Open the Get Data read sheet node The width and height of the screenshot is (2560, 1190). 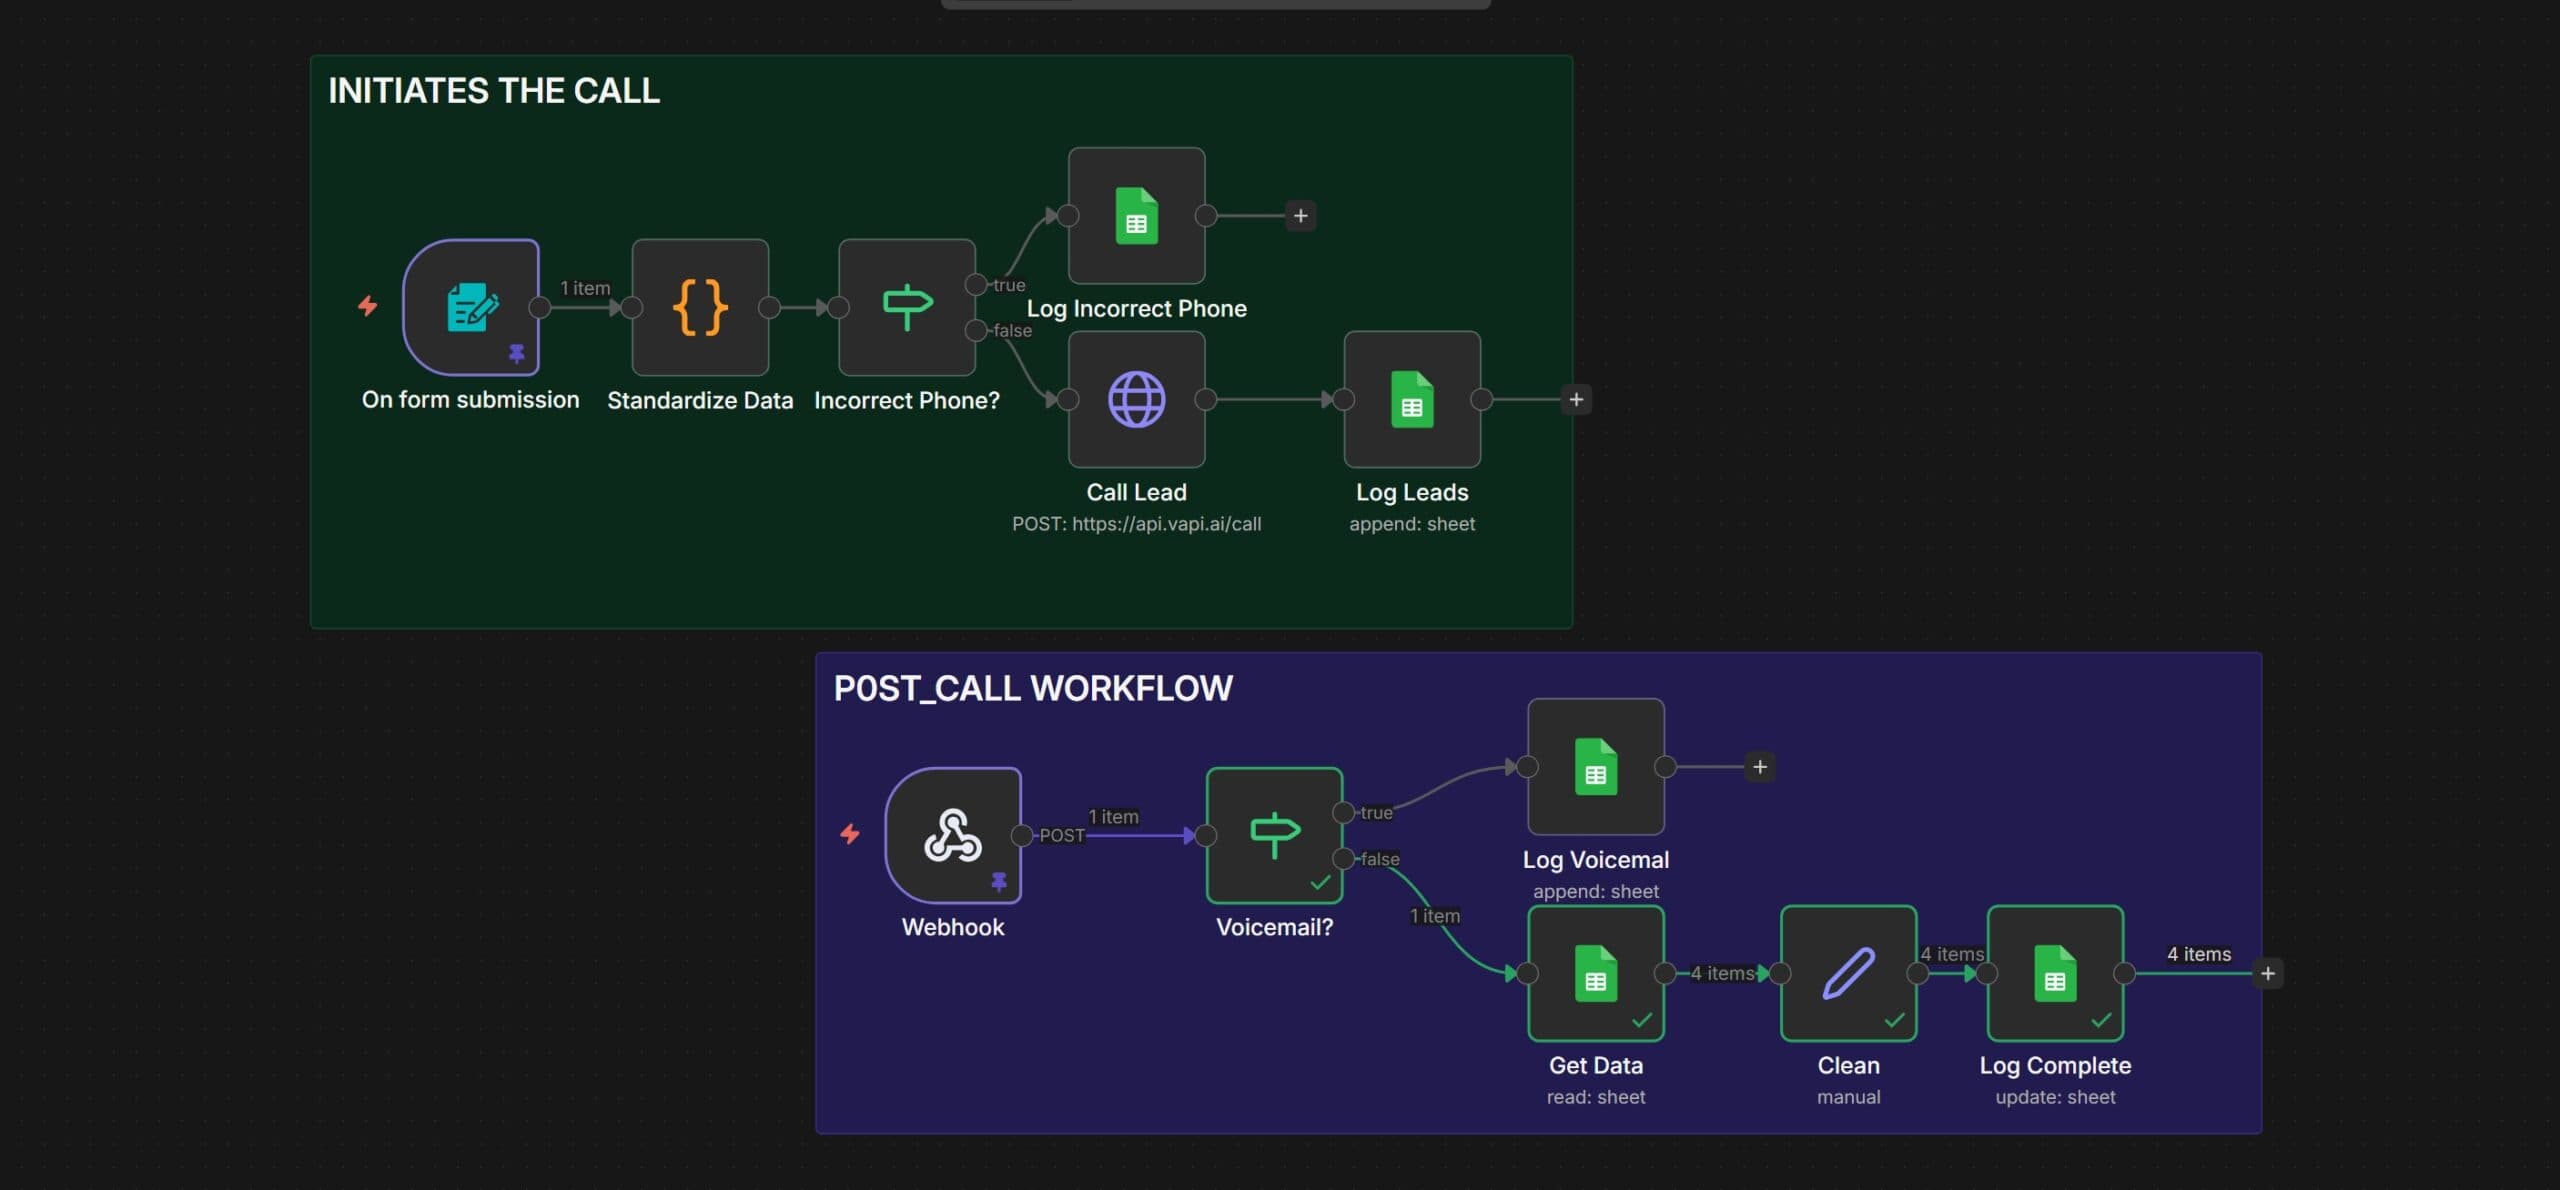tap(1595, 973)
